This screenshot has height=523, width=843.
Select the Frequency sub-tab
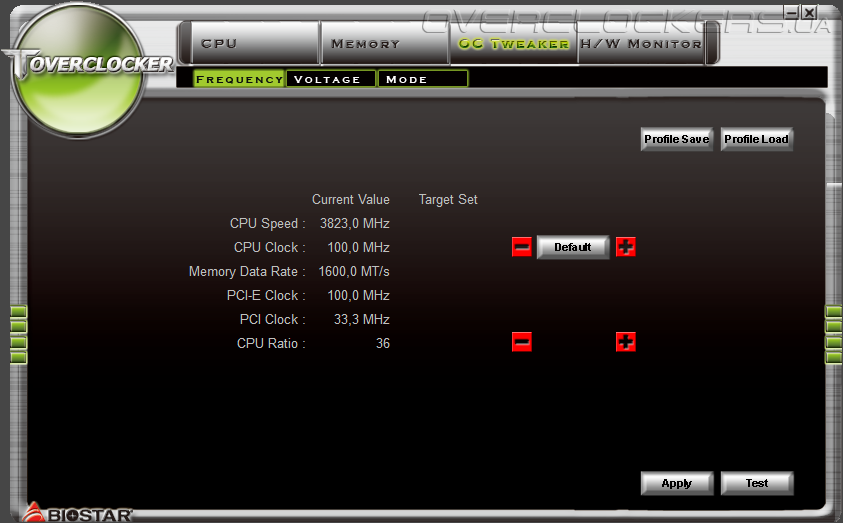(x=239, y=79)
